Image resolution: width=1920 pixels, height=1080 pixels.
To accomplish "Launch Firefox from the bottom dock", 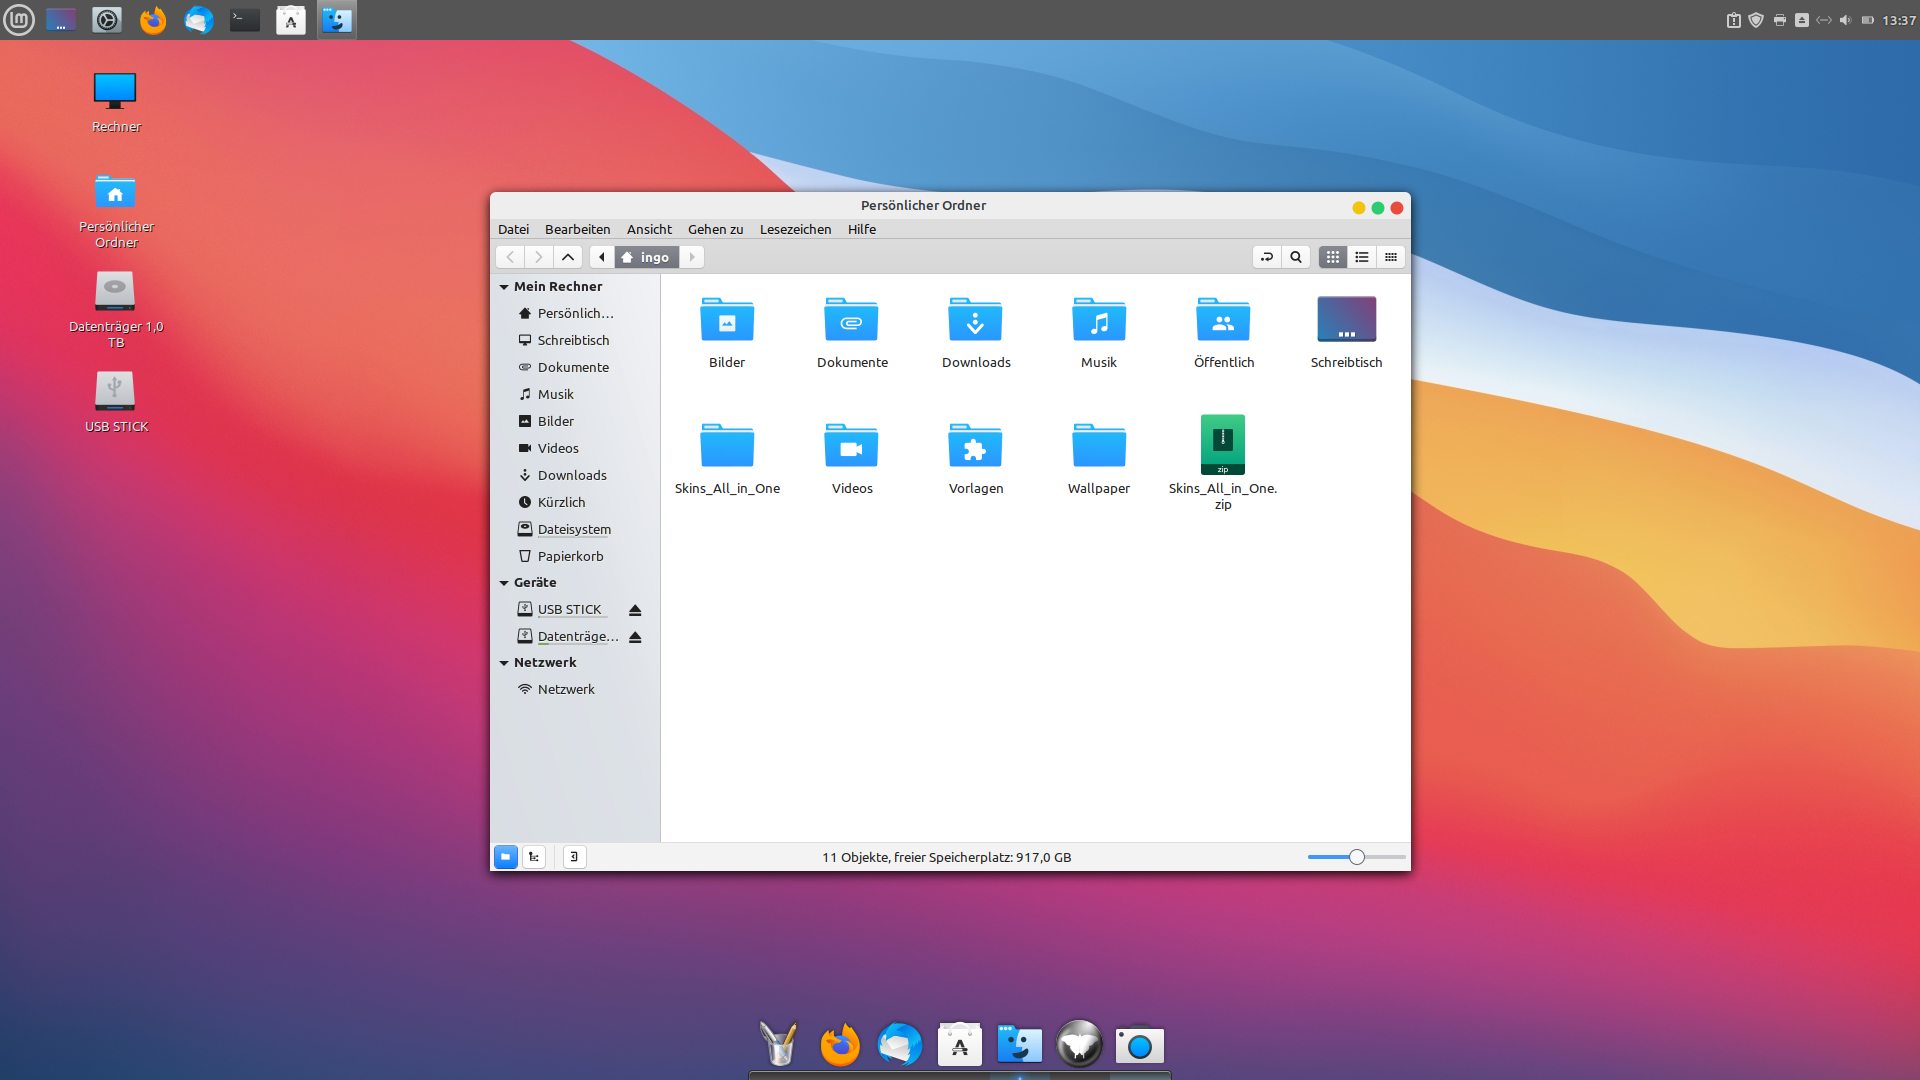I will coord(840,1045).
